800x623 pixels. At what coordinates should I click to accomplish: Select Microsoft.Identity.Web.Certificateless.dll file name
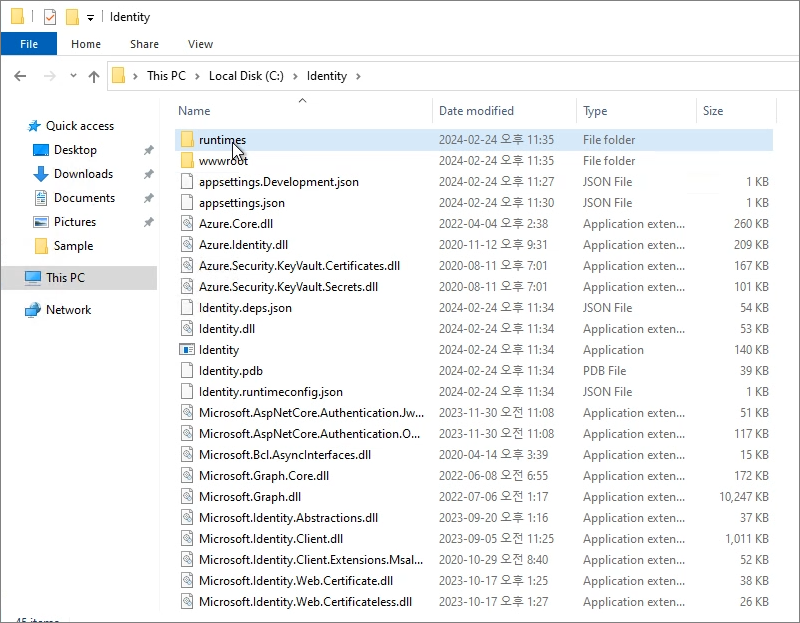(x=306, y=601)
